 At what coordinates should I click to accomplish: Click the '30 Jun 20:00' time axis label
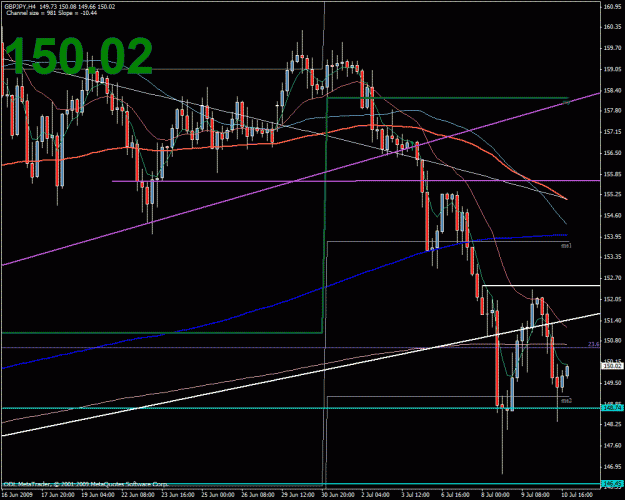[x=336, y=495]
